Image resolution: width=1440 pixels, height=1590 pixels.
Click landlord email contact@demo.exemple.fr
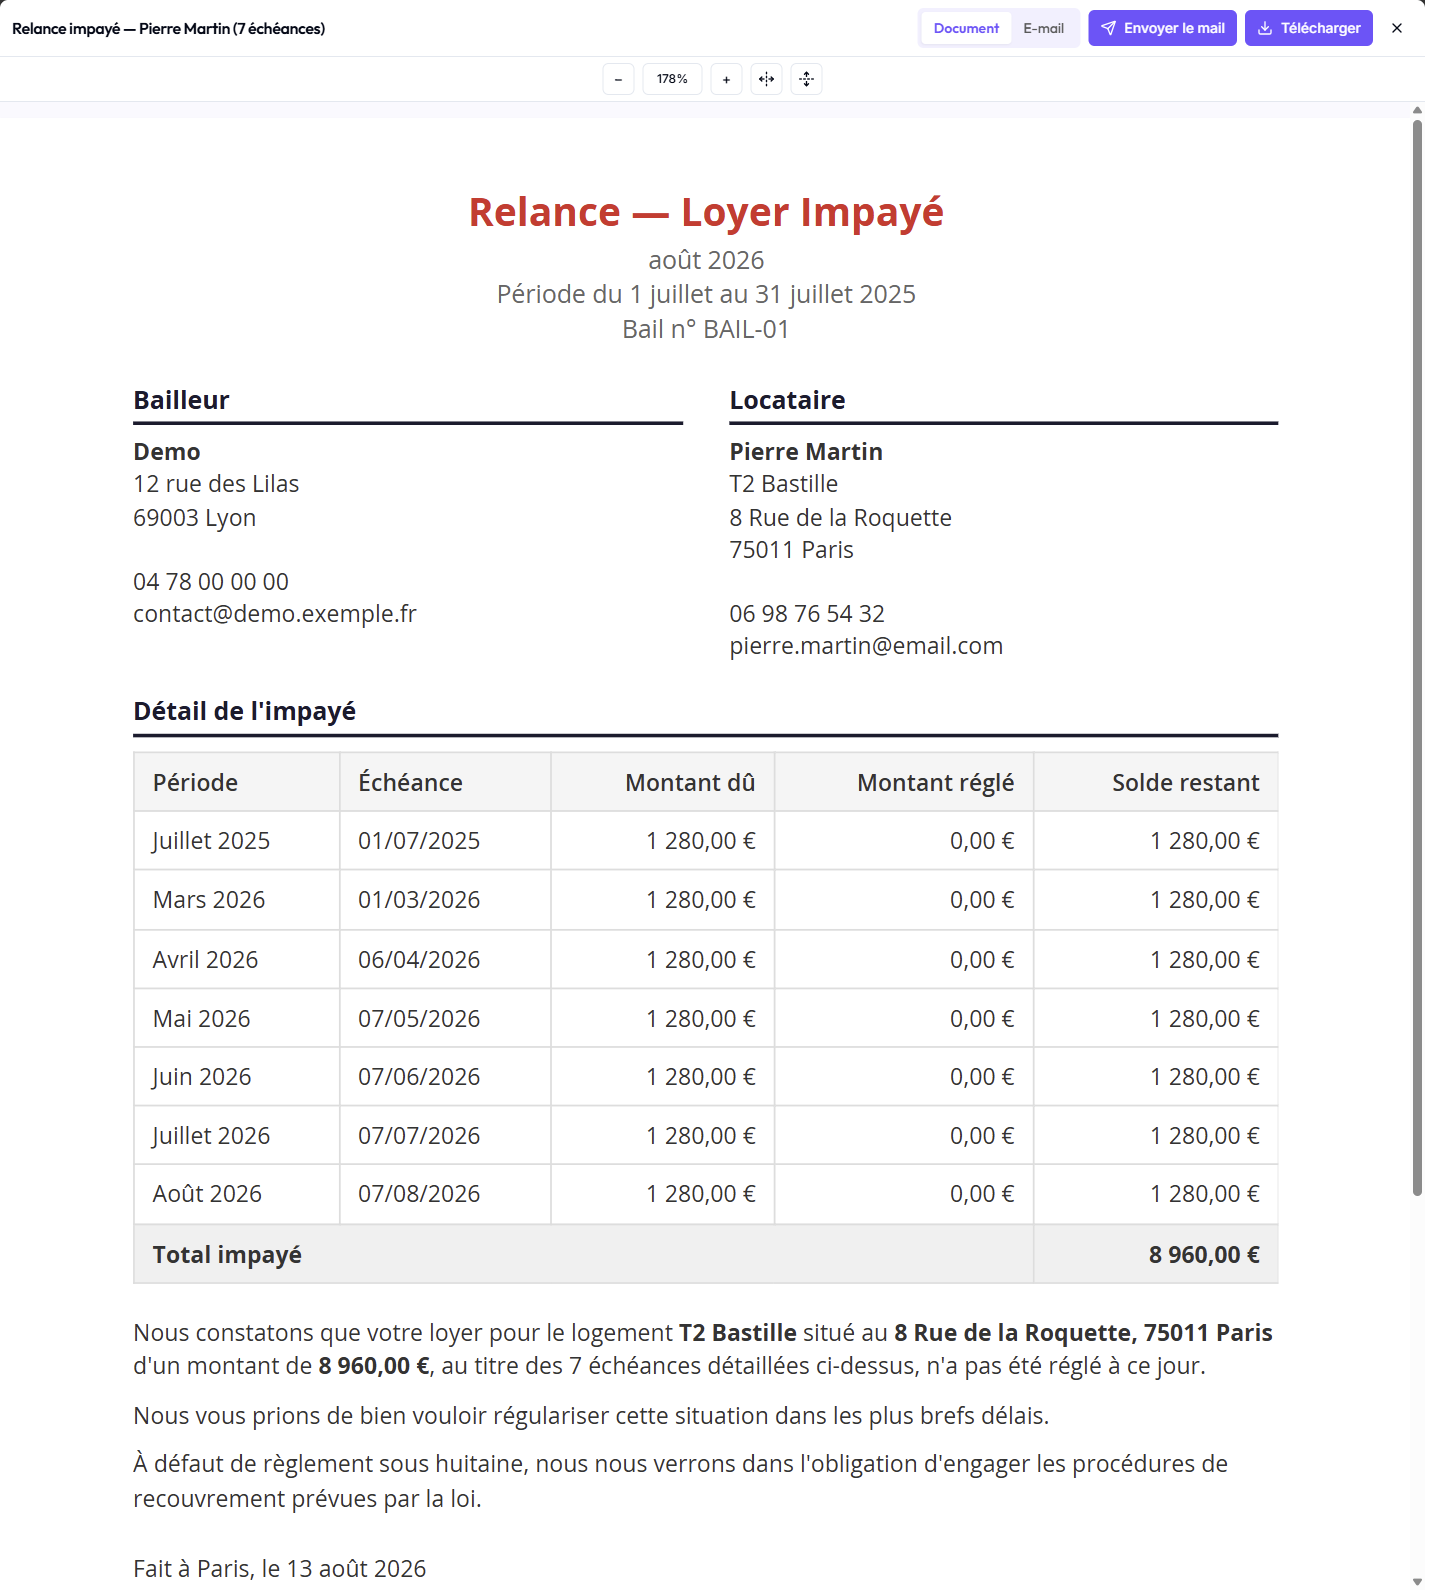pyautogui.click(x=275, y=614)
